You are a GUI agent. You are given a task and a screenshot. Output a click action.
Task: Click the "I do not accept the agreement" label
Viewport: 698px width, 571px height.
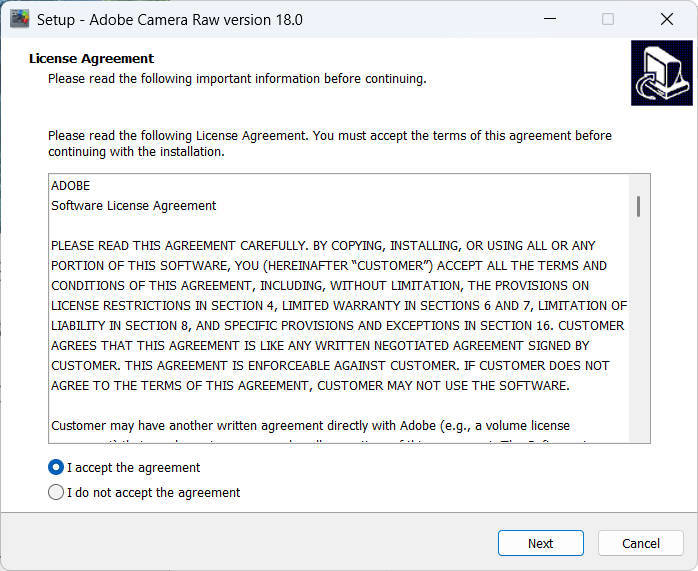[153, 492]
